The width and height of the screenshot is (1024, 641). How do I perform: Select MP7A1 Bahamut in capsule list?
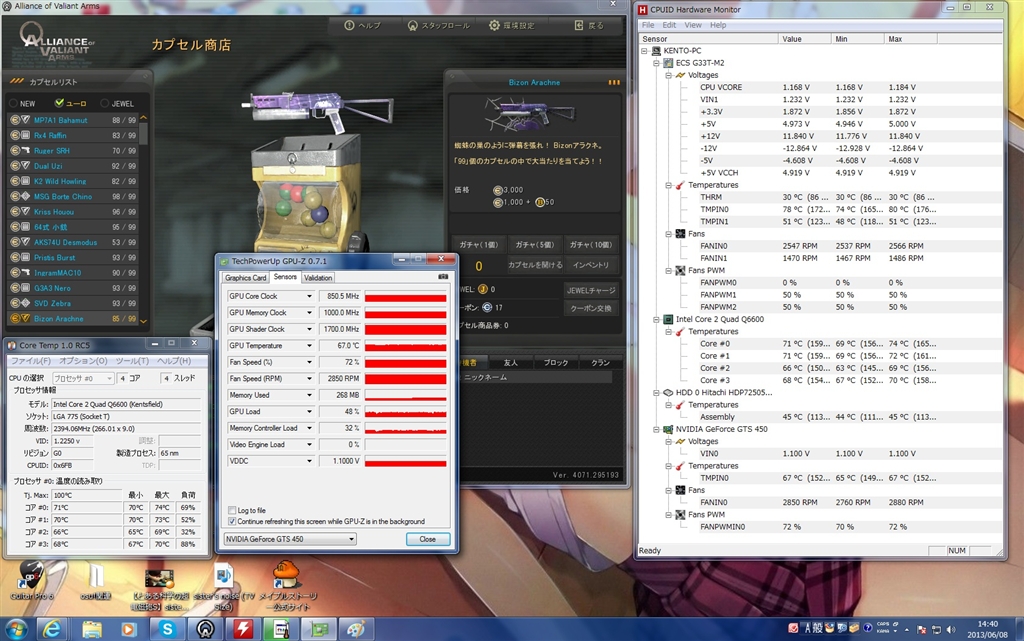coord(73,120)
